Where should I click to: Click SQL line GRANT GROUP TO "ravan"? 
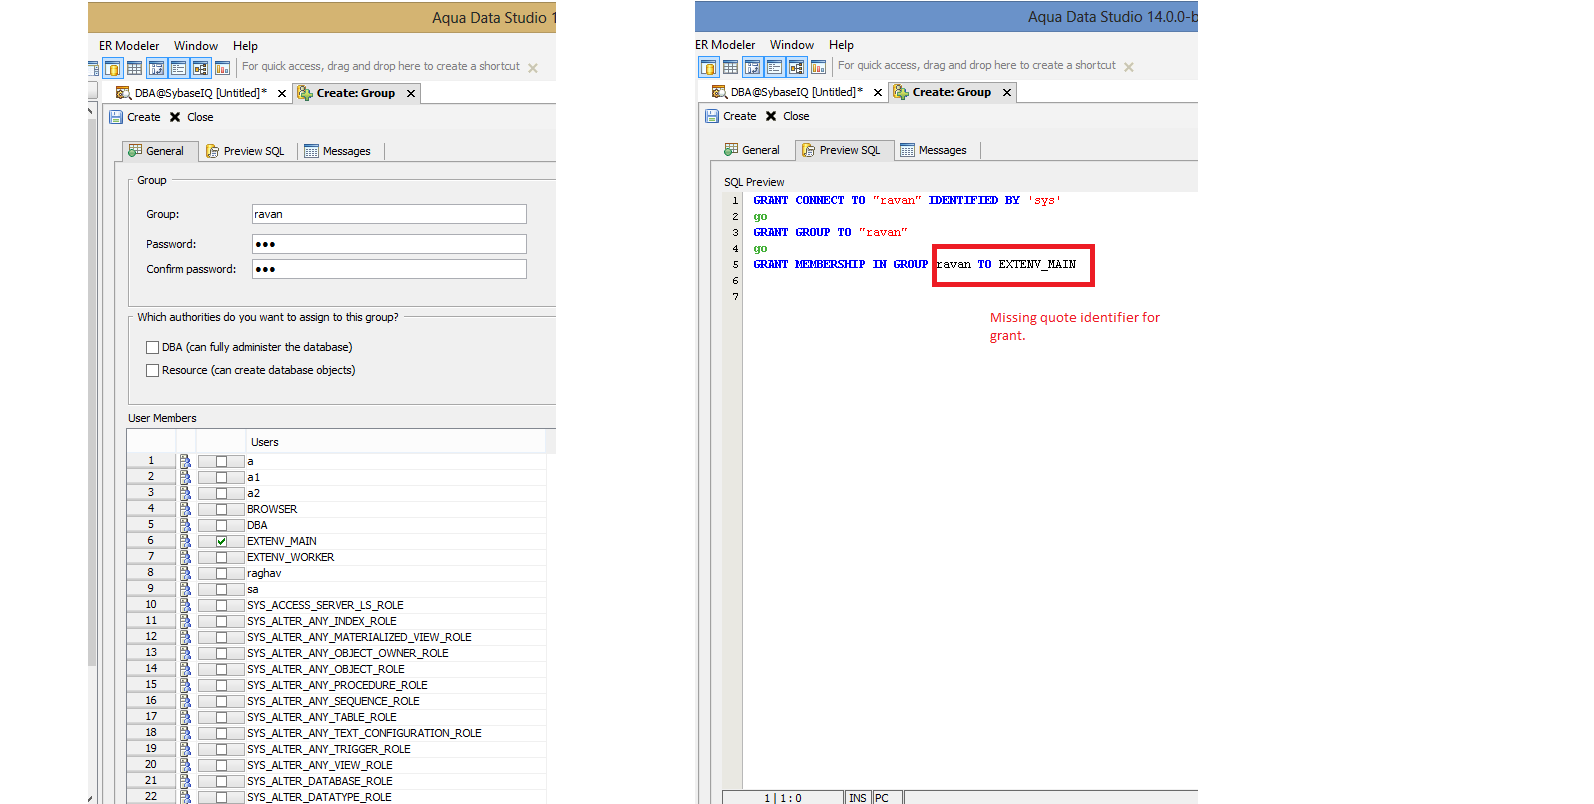coord(830,232)
